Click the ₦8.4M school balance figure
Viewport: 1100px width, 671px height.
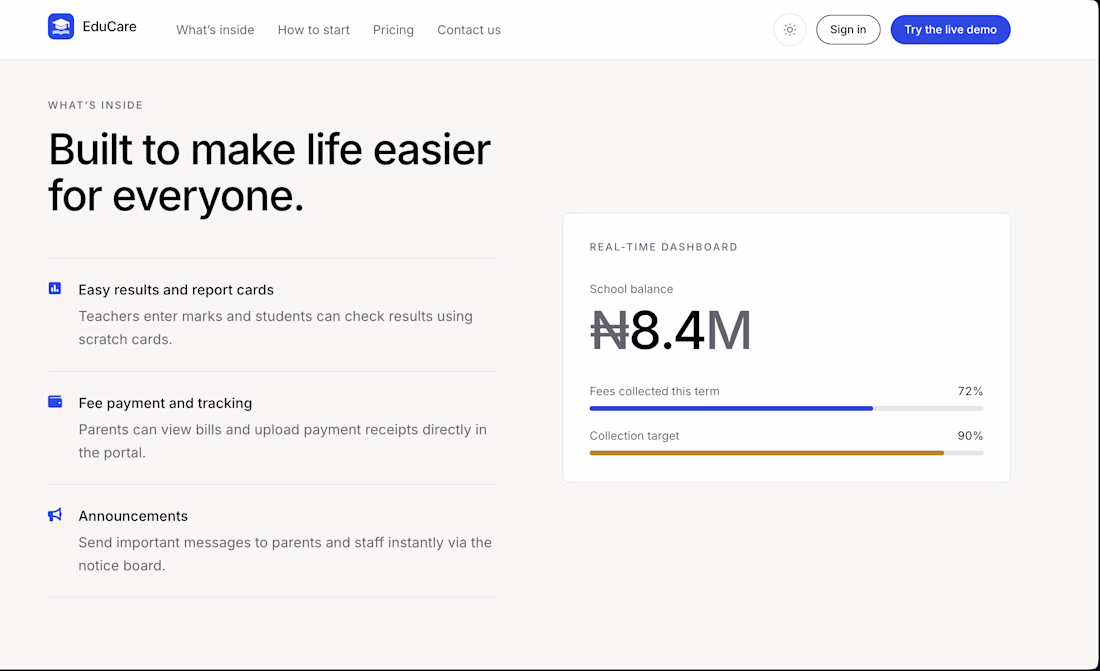coord(670,330)
